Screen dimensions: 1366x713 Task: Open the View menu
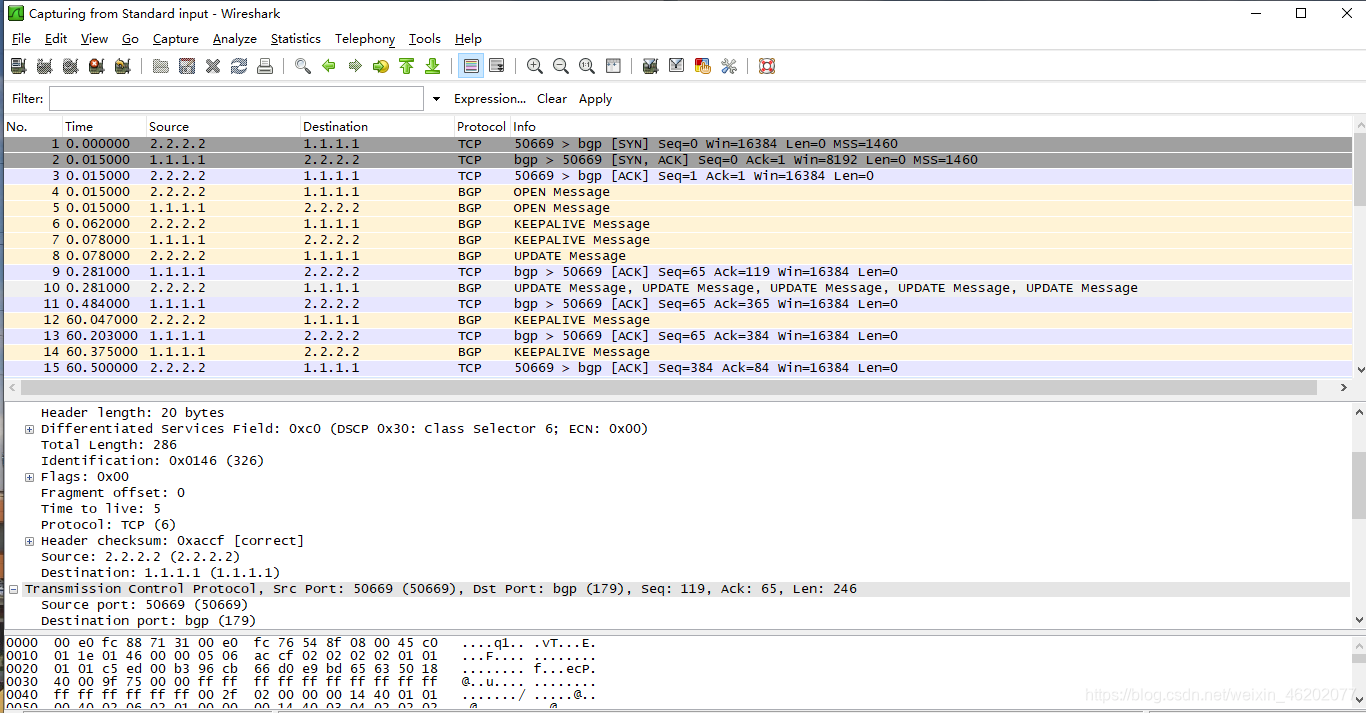94,39
